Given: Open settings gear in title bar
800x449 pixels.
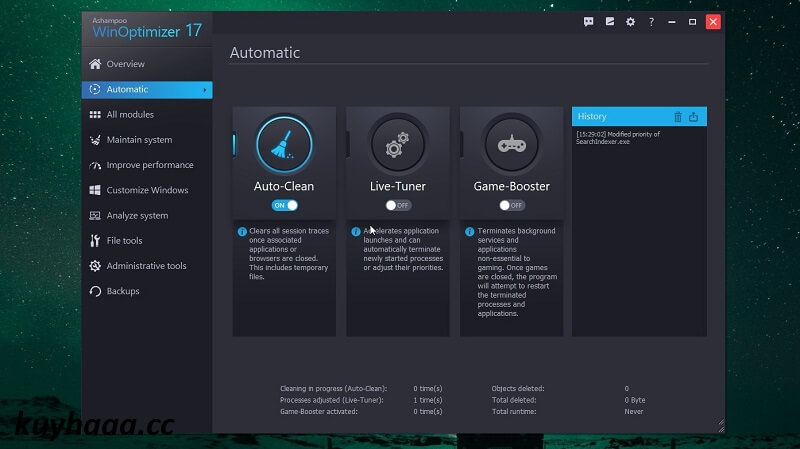Looking at the screenshot, I should coord(631,21).
